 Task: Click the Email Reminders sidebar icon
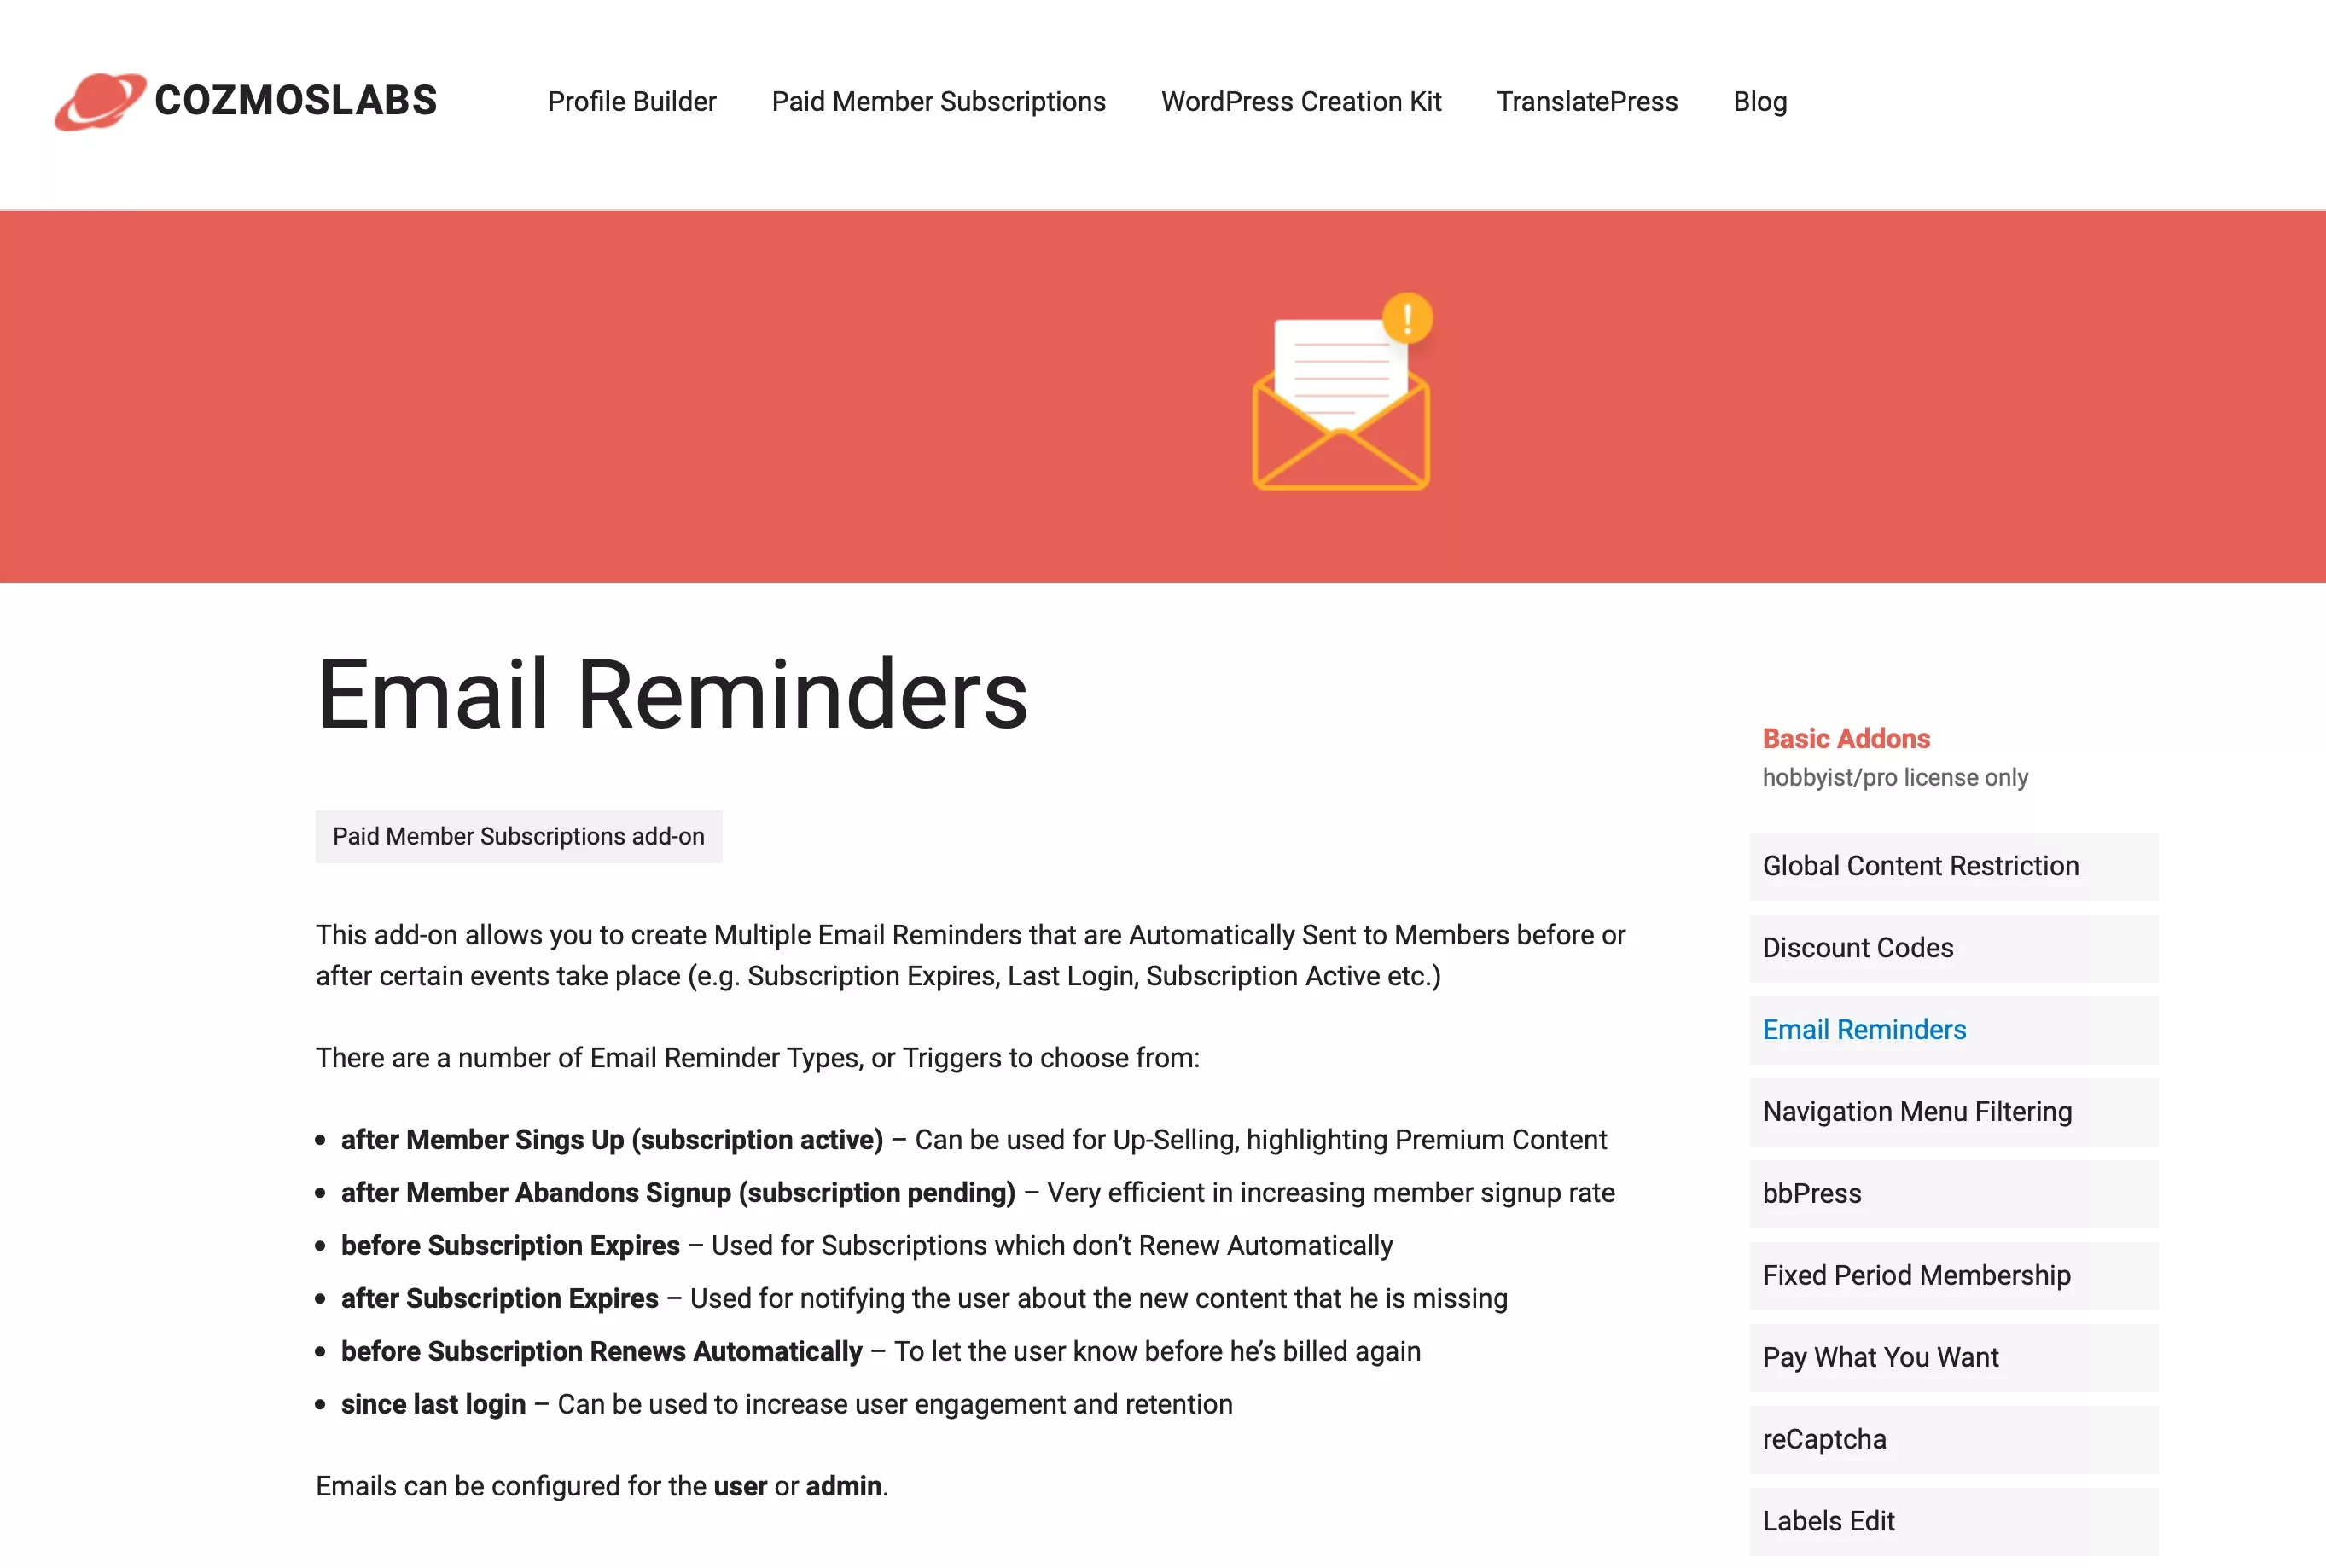1864,1029
